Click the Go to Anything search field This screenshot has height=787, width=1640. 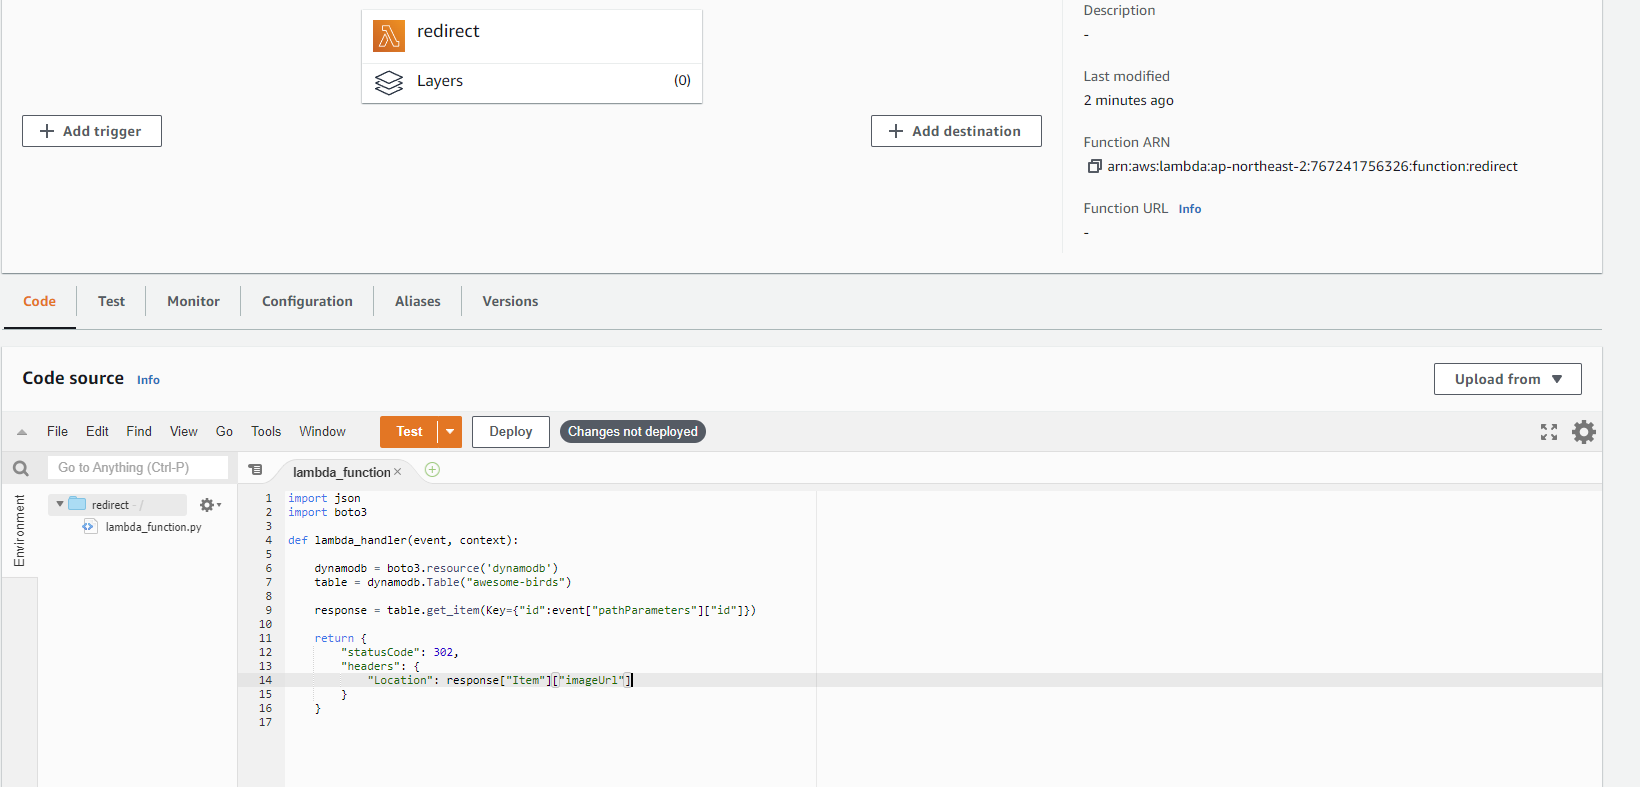point(138,467)
